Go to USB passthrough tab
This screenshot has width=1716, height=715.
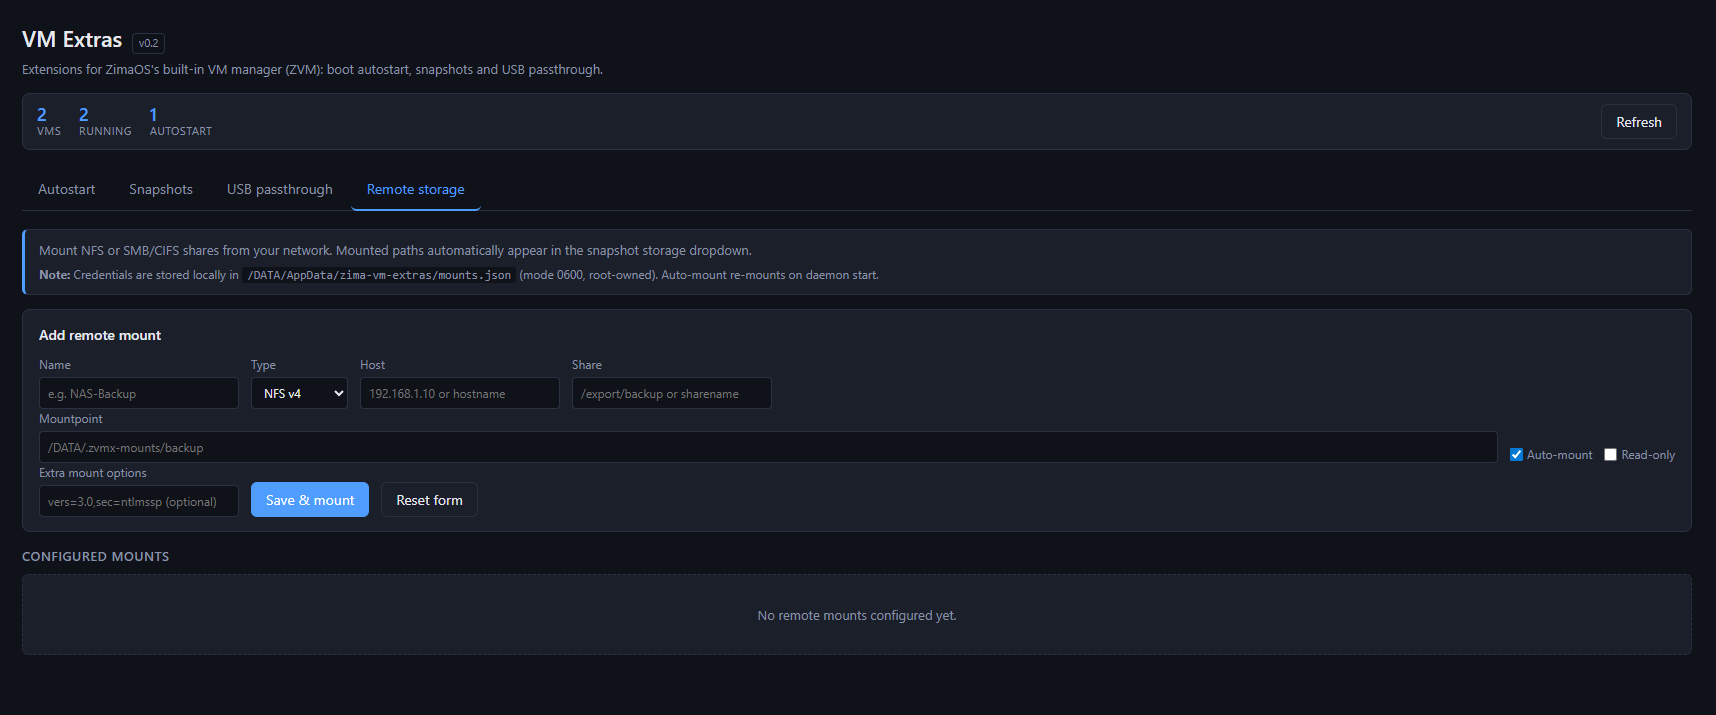point(280,189)
